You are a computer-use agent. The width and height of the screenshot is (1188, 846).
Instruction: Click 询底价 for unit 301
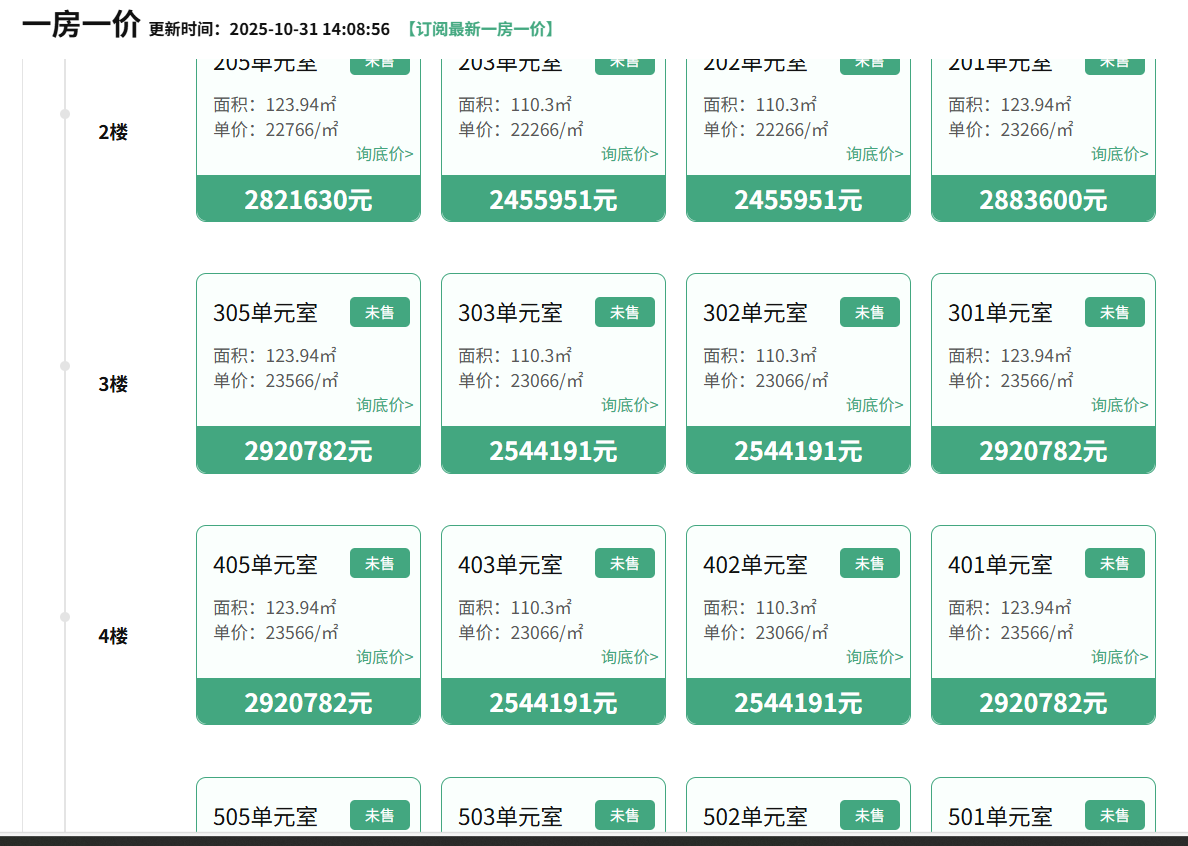[x=1119, y=405]
